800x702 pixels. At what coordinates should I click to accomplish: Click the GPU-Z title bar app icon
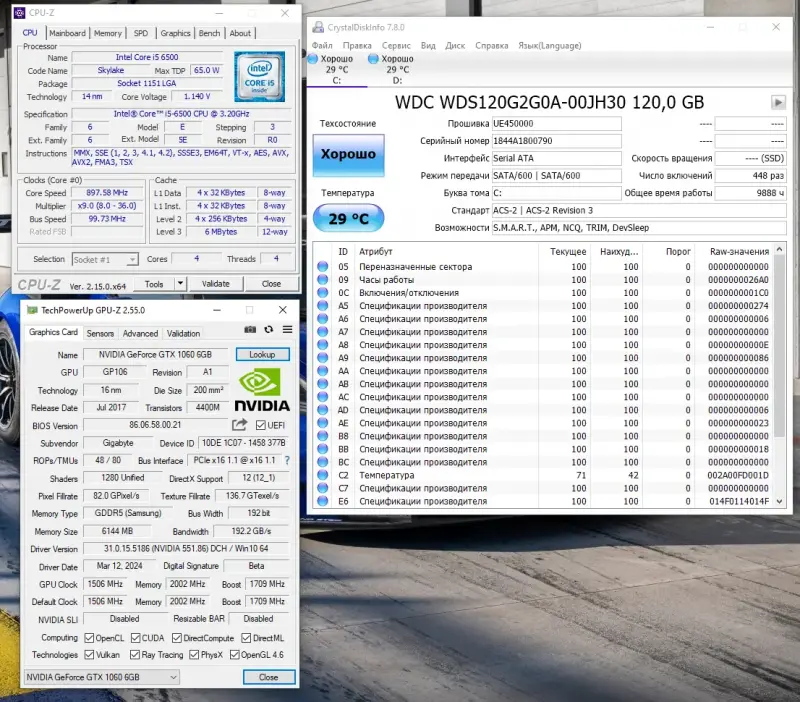tap(32, 310)
